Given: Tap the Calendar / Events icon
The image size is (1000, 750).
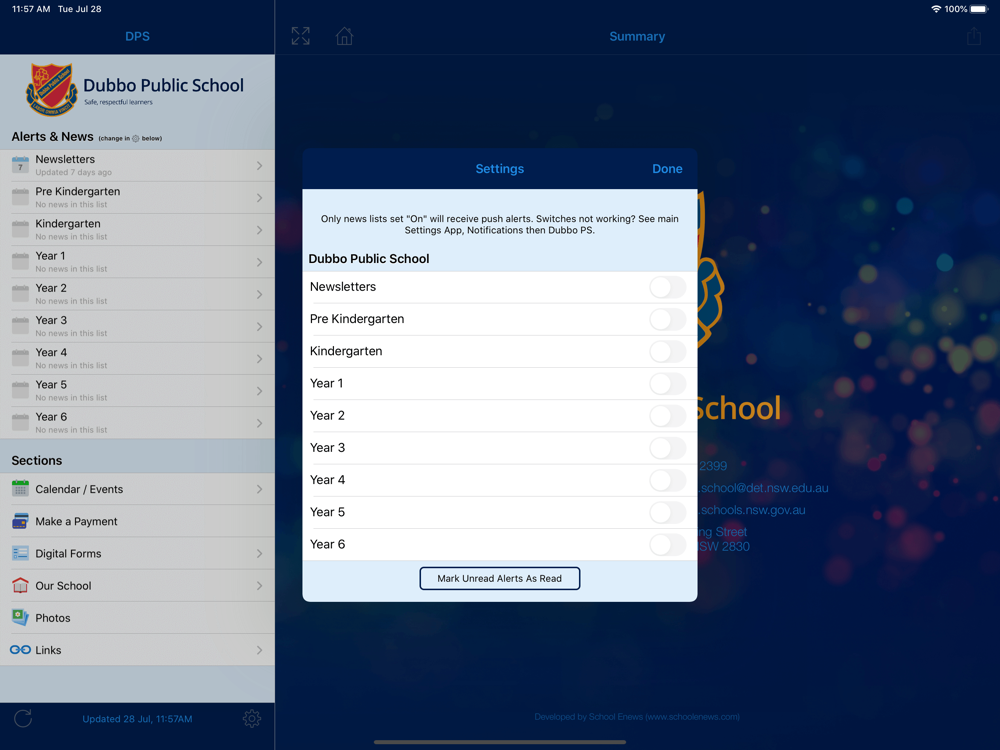Looking at the screenshot, I should click(x=20, y=489).
